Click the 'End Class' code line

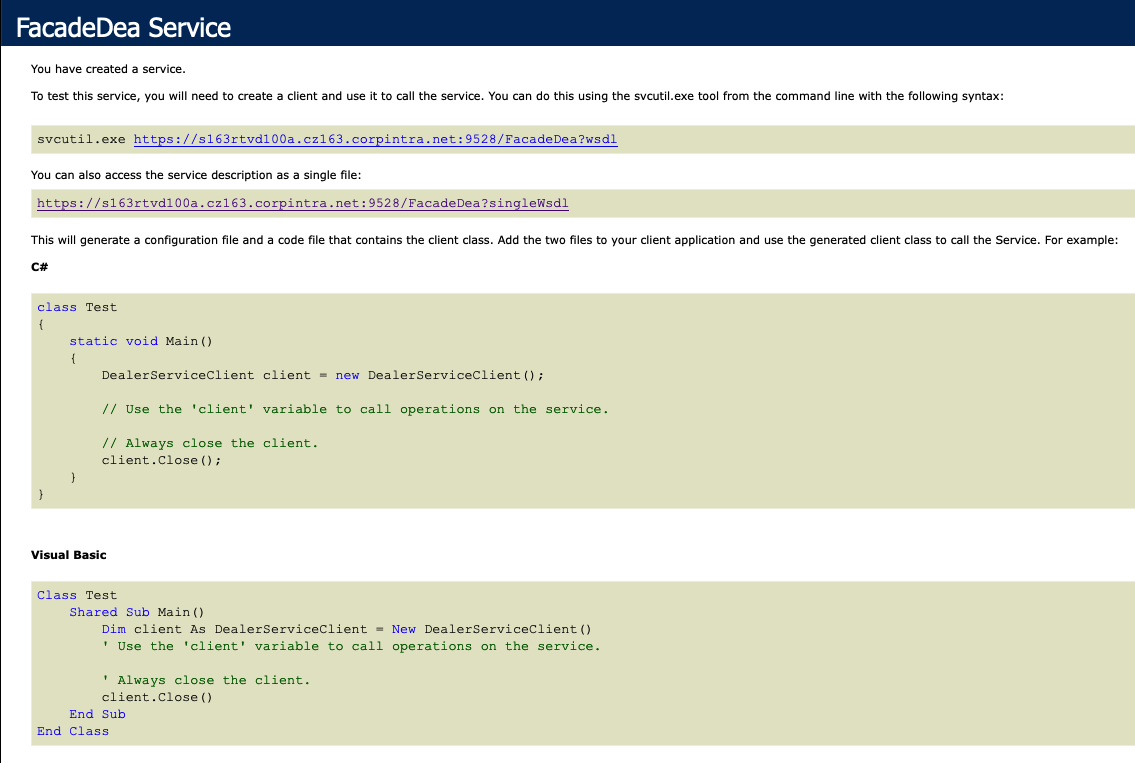(73, 731)
